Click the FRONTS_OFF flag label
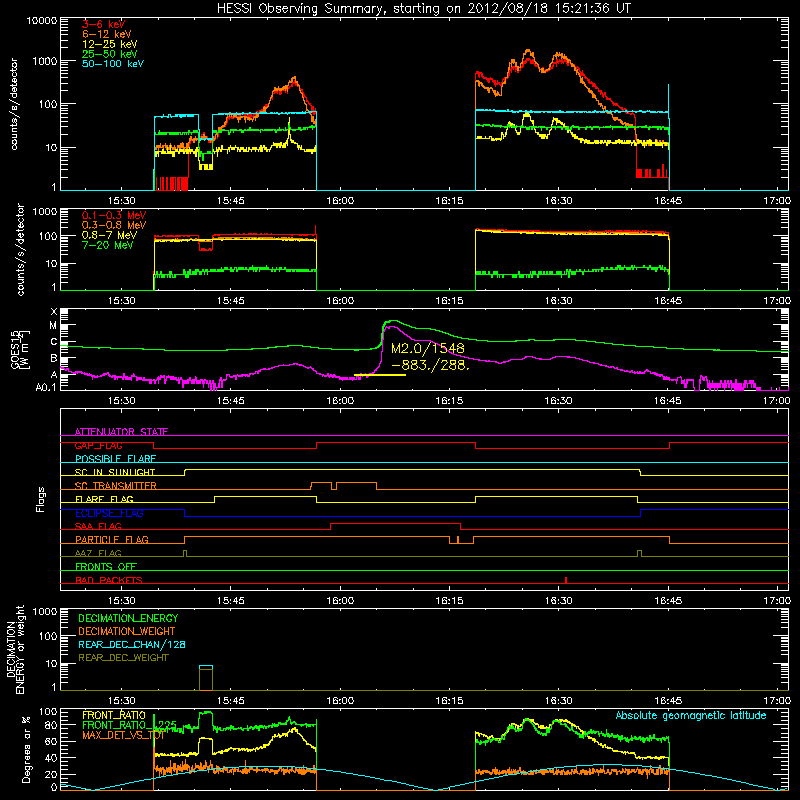 pos(106,567)
